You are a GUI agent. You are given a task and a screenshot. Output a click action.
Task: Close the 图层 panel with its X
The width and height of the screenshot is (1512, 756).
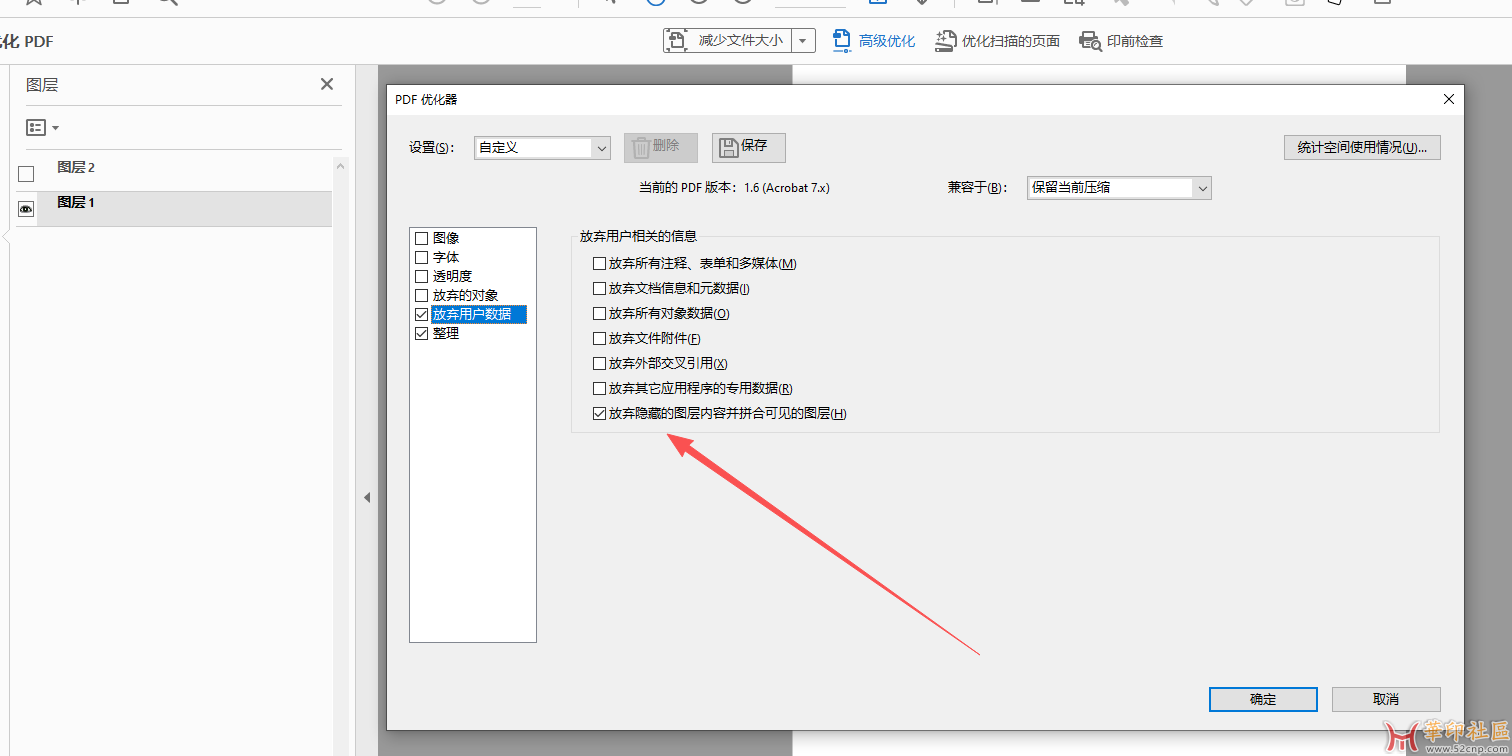(326, 84)
